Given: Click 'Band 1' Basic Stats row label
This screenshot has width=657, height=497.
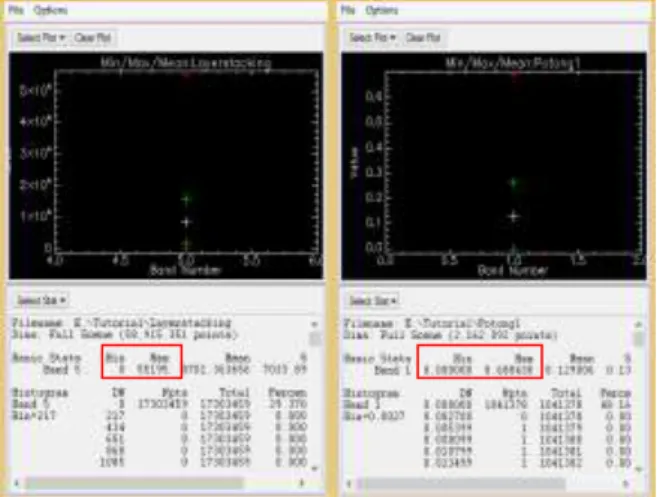Looking at the screenshot, I should pos(393,370).
